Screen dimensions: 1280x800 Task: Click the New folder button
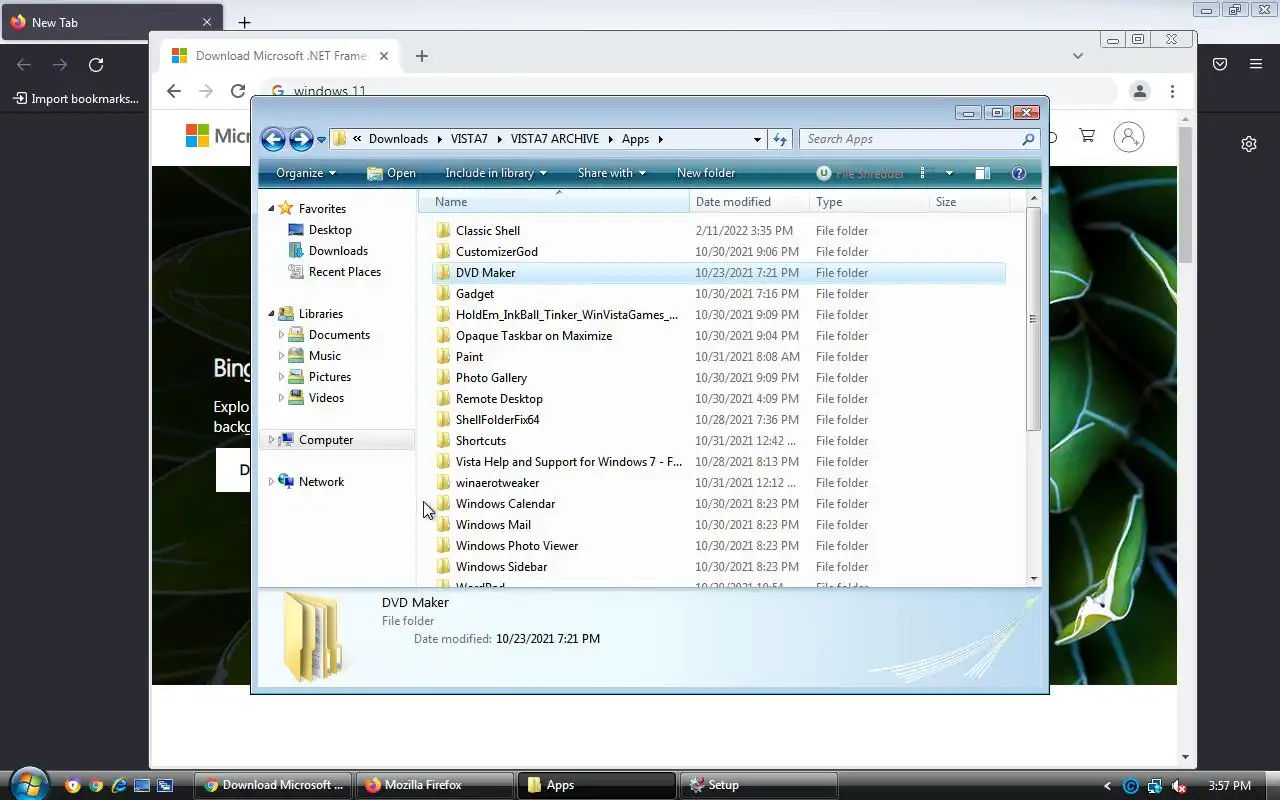coord(706,173)
